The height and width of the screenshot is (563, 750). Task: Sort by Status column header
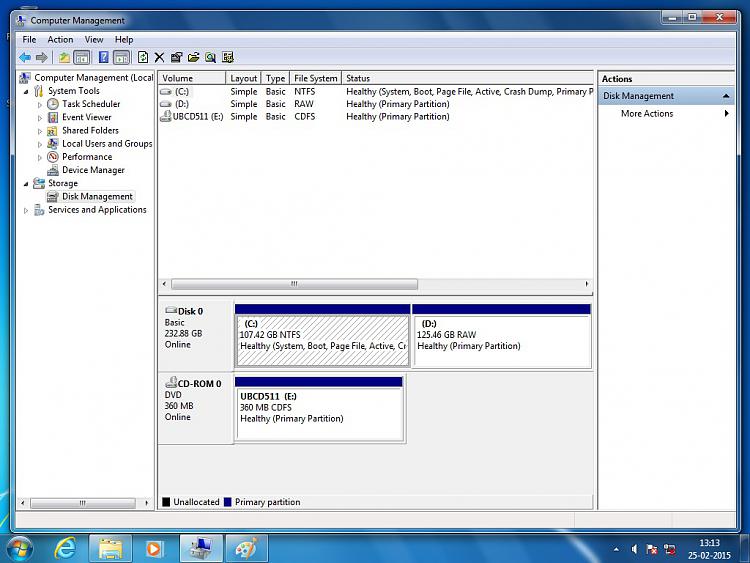(468, 78)
